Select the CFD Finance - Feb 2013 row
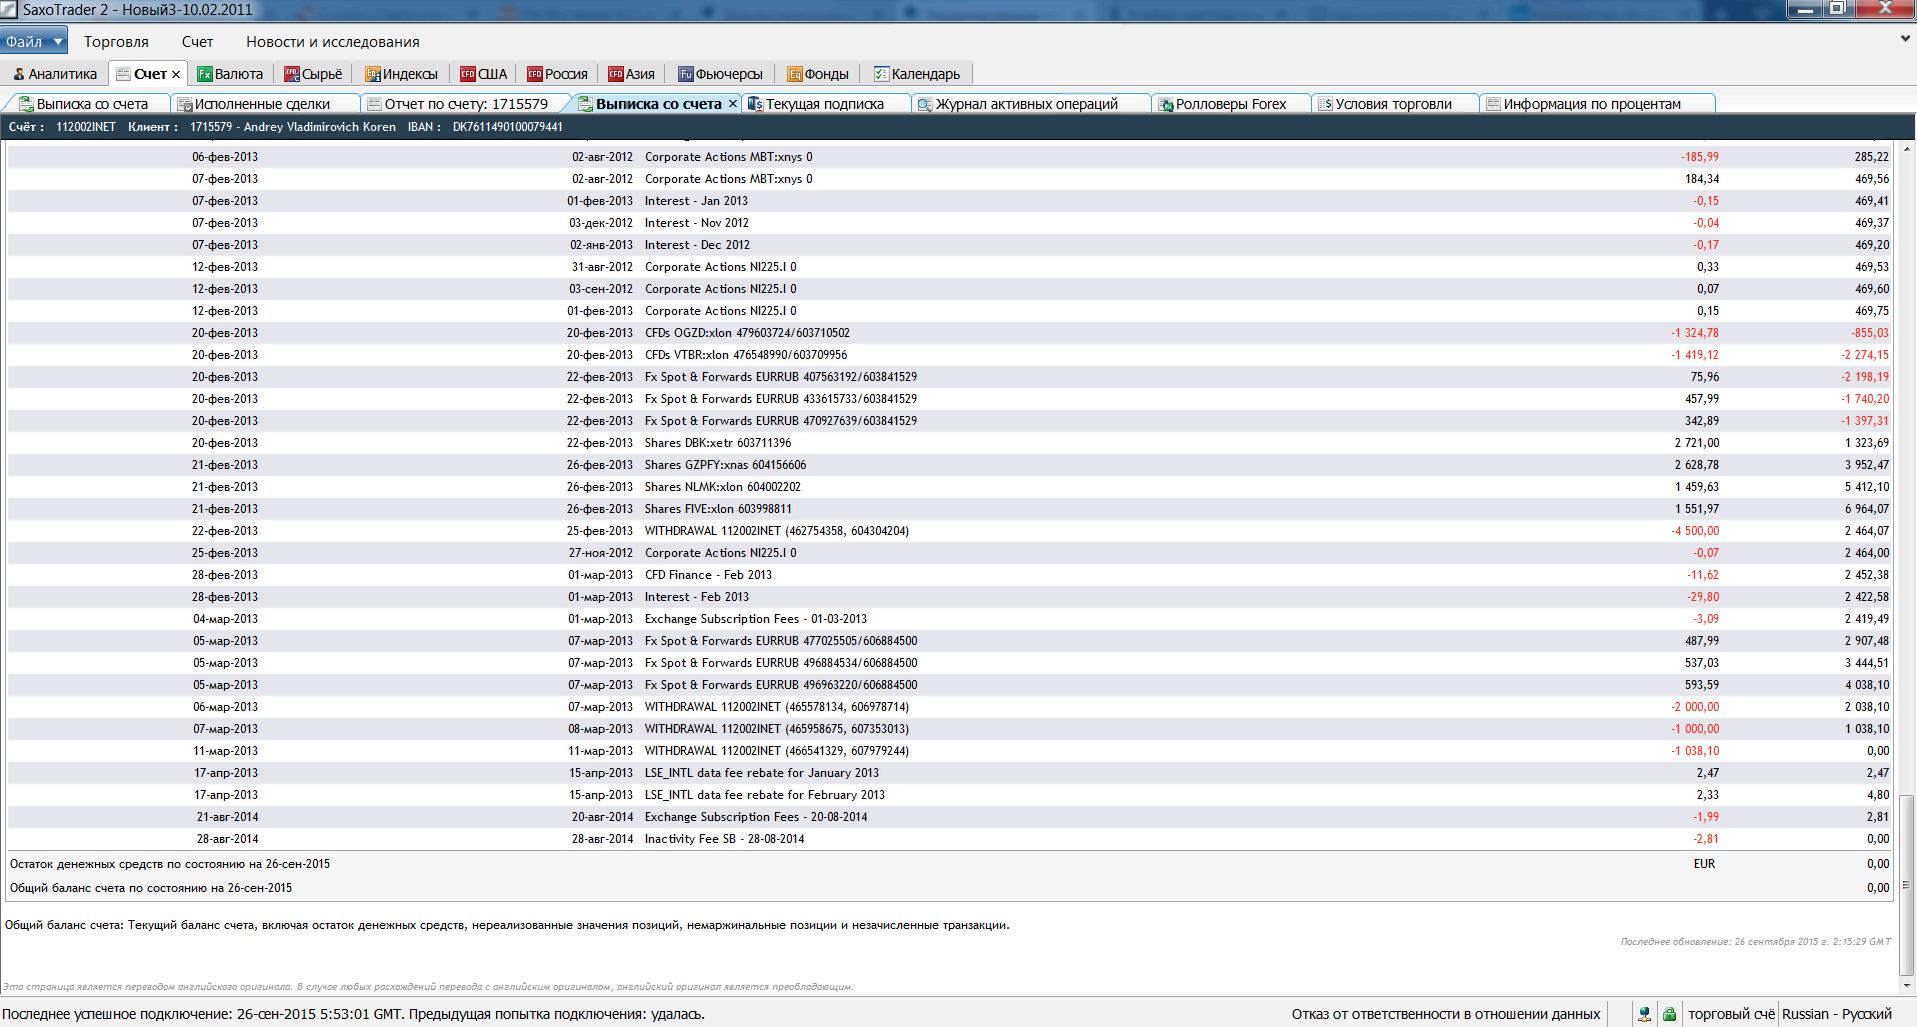The image size is (1917, 1027). 950,575
